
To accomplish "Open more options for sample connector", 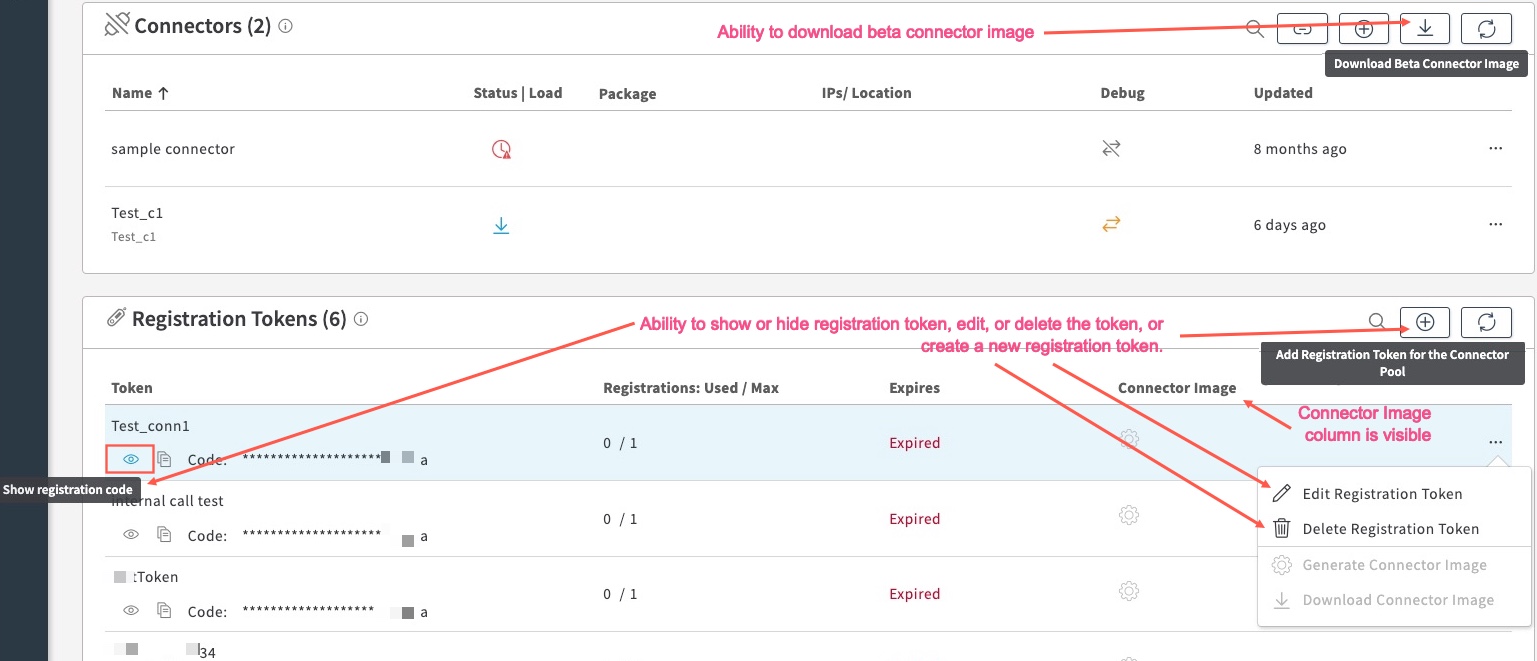I will coord(1495,148).
